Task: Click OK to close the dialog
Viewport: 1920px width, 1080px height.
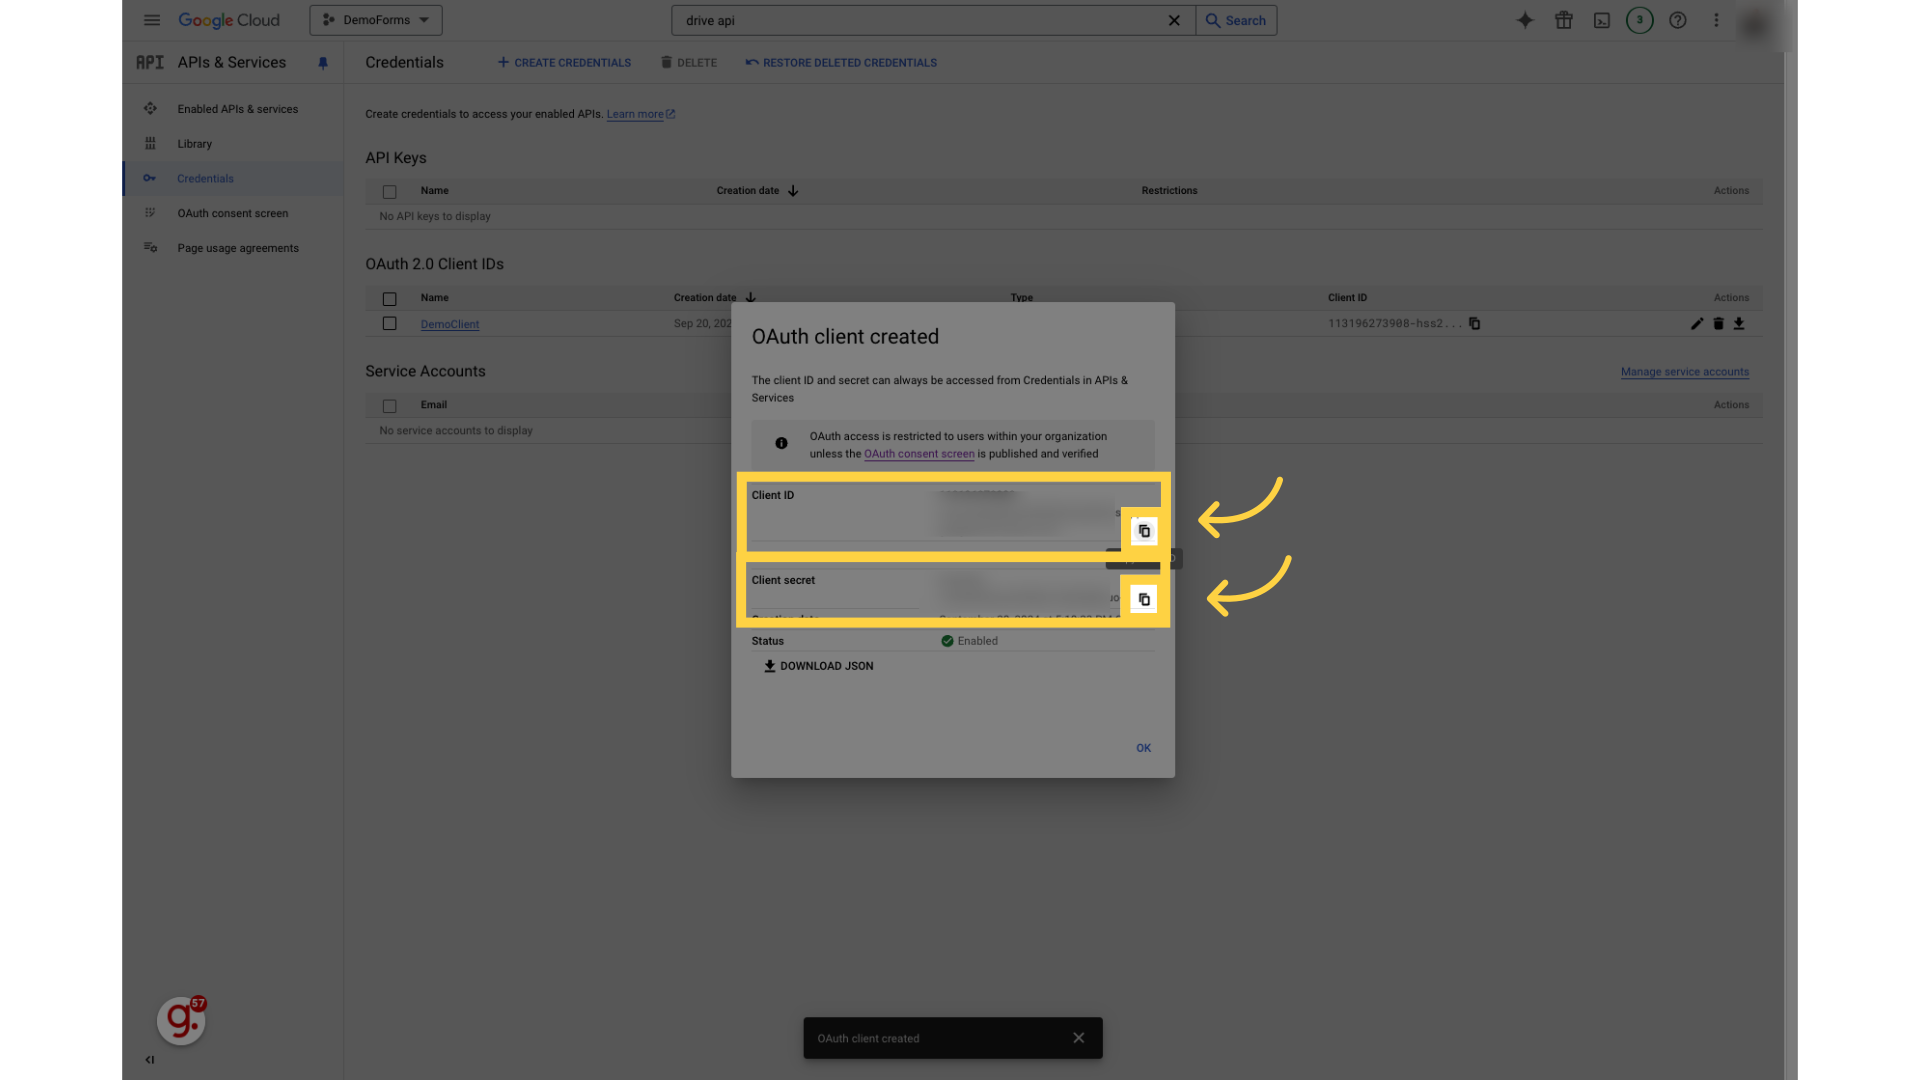Action: coord(1144,748)
